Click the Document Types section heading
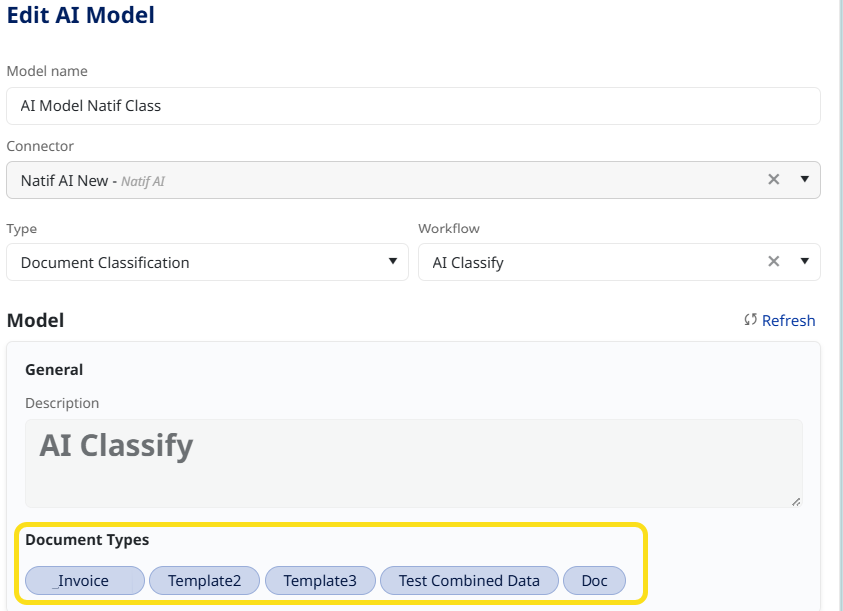The image size is (843, 611). pyautogui.click(x=87, y=540)
